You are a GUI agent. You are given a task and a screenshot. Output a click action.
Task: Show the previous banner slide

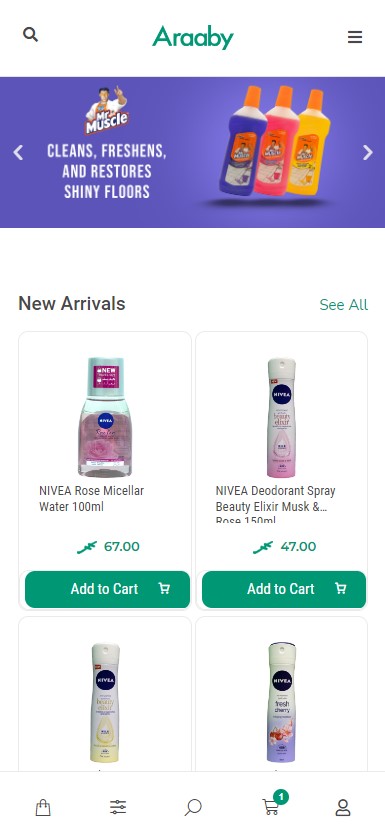click(x=18, y=153)
